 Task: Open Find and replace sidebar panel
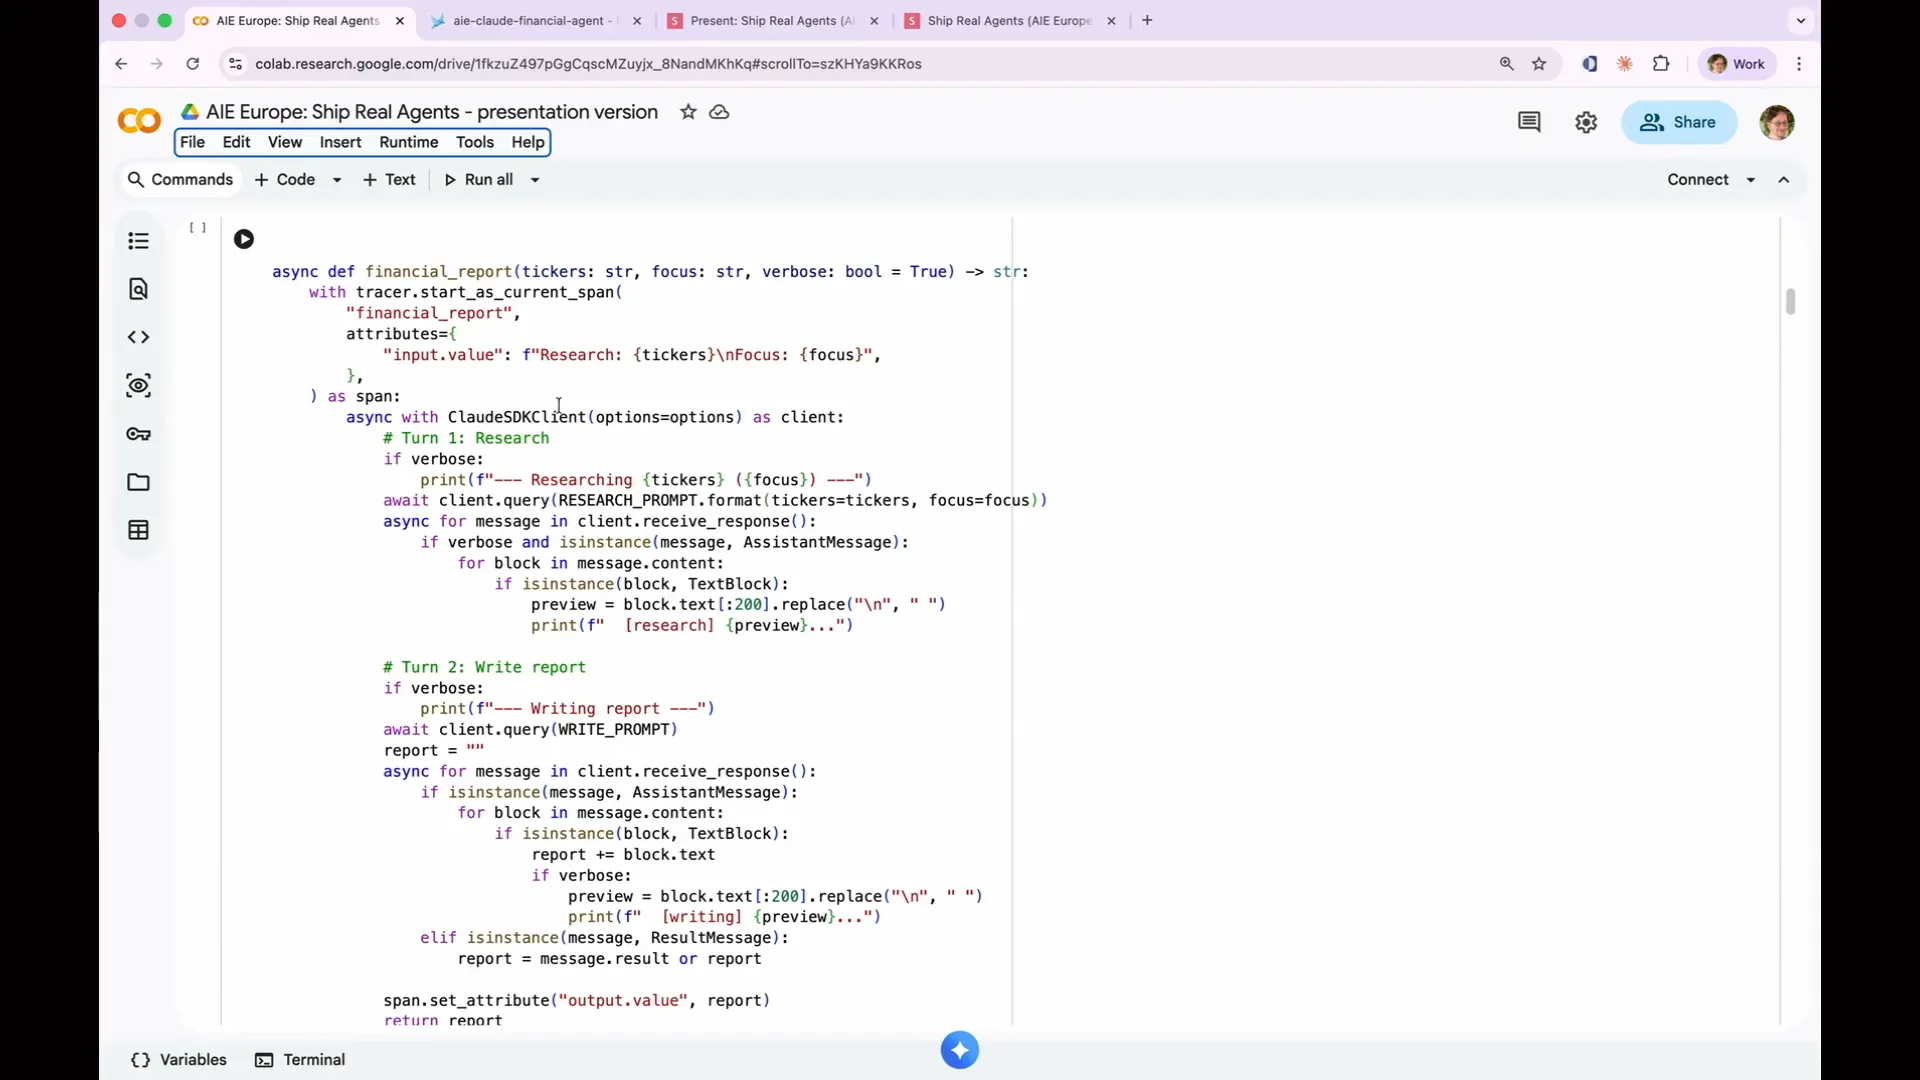[139, 289]
